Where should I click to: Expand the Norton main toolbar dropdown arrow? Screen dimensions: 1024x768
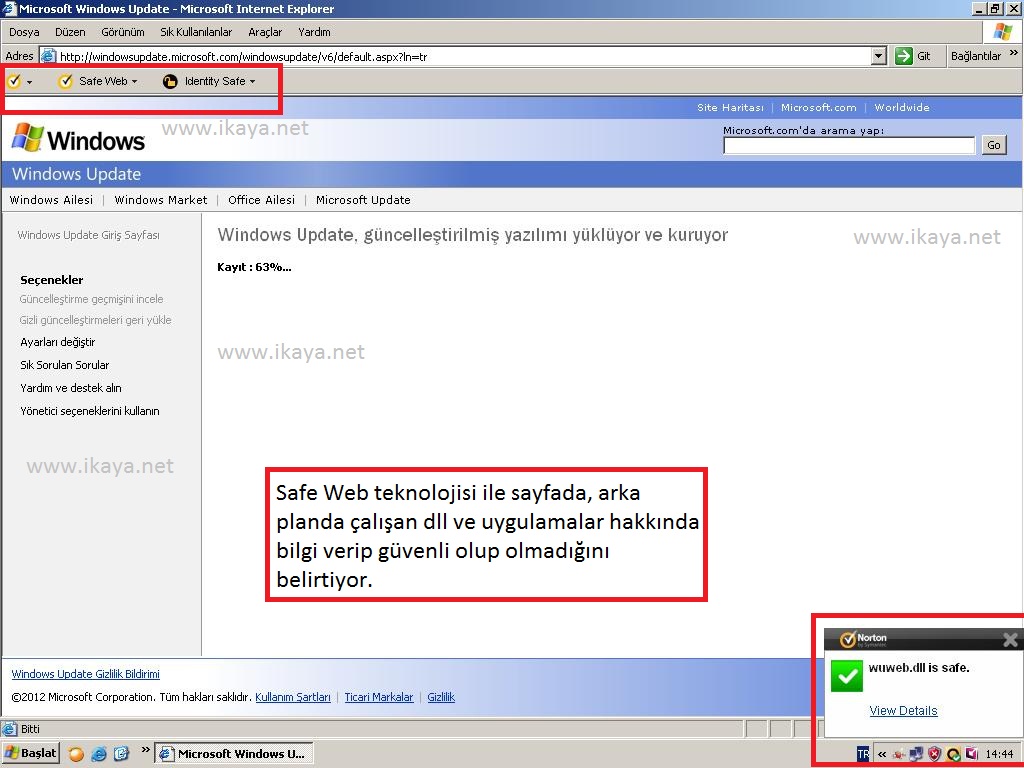point(29,82)
